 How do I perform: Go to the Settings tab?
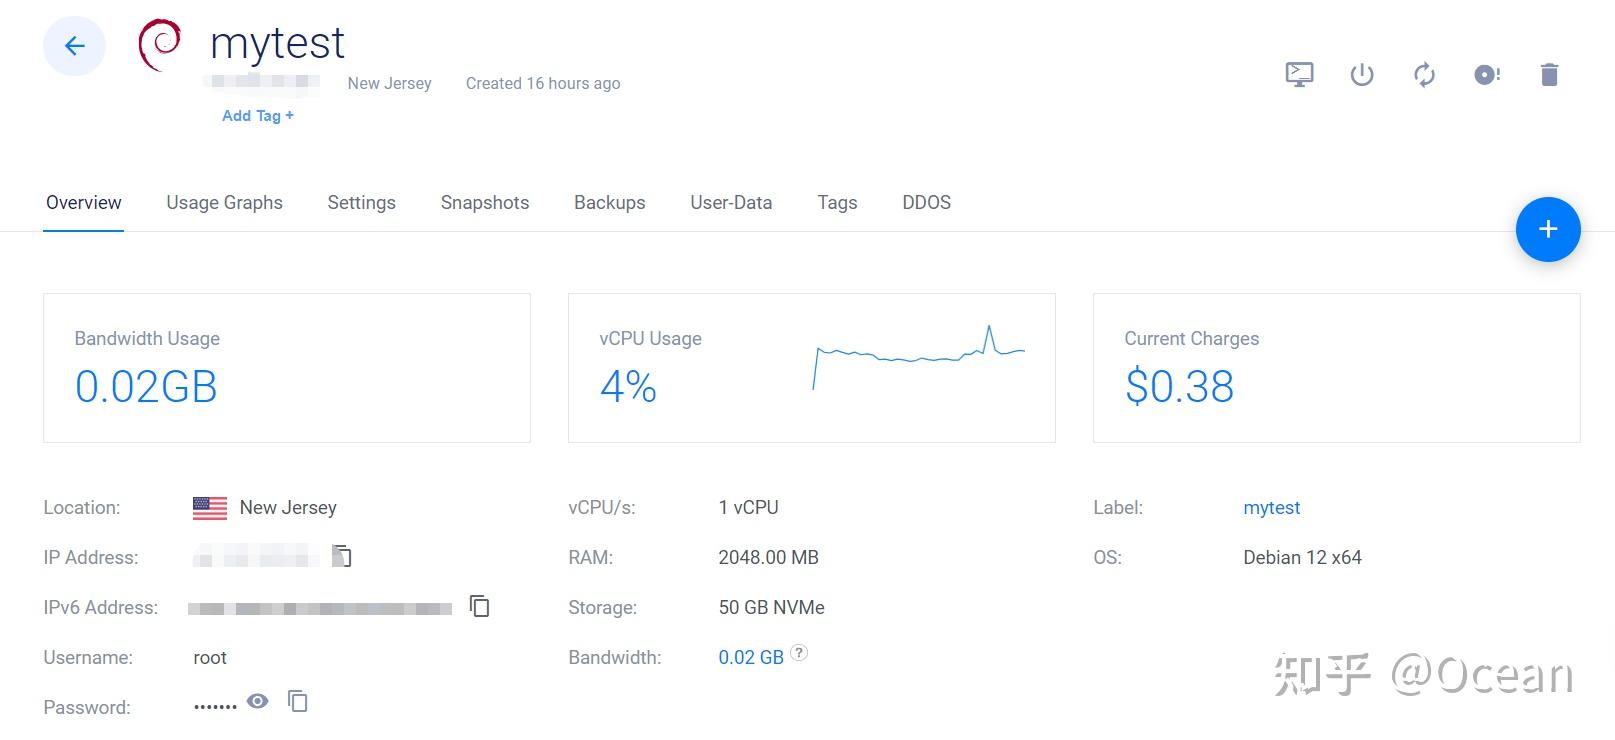361,203
